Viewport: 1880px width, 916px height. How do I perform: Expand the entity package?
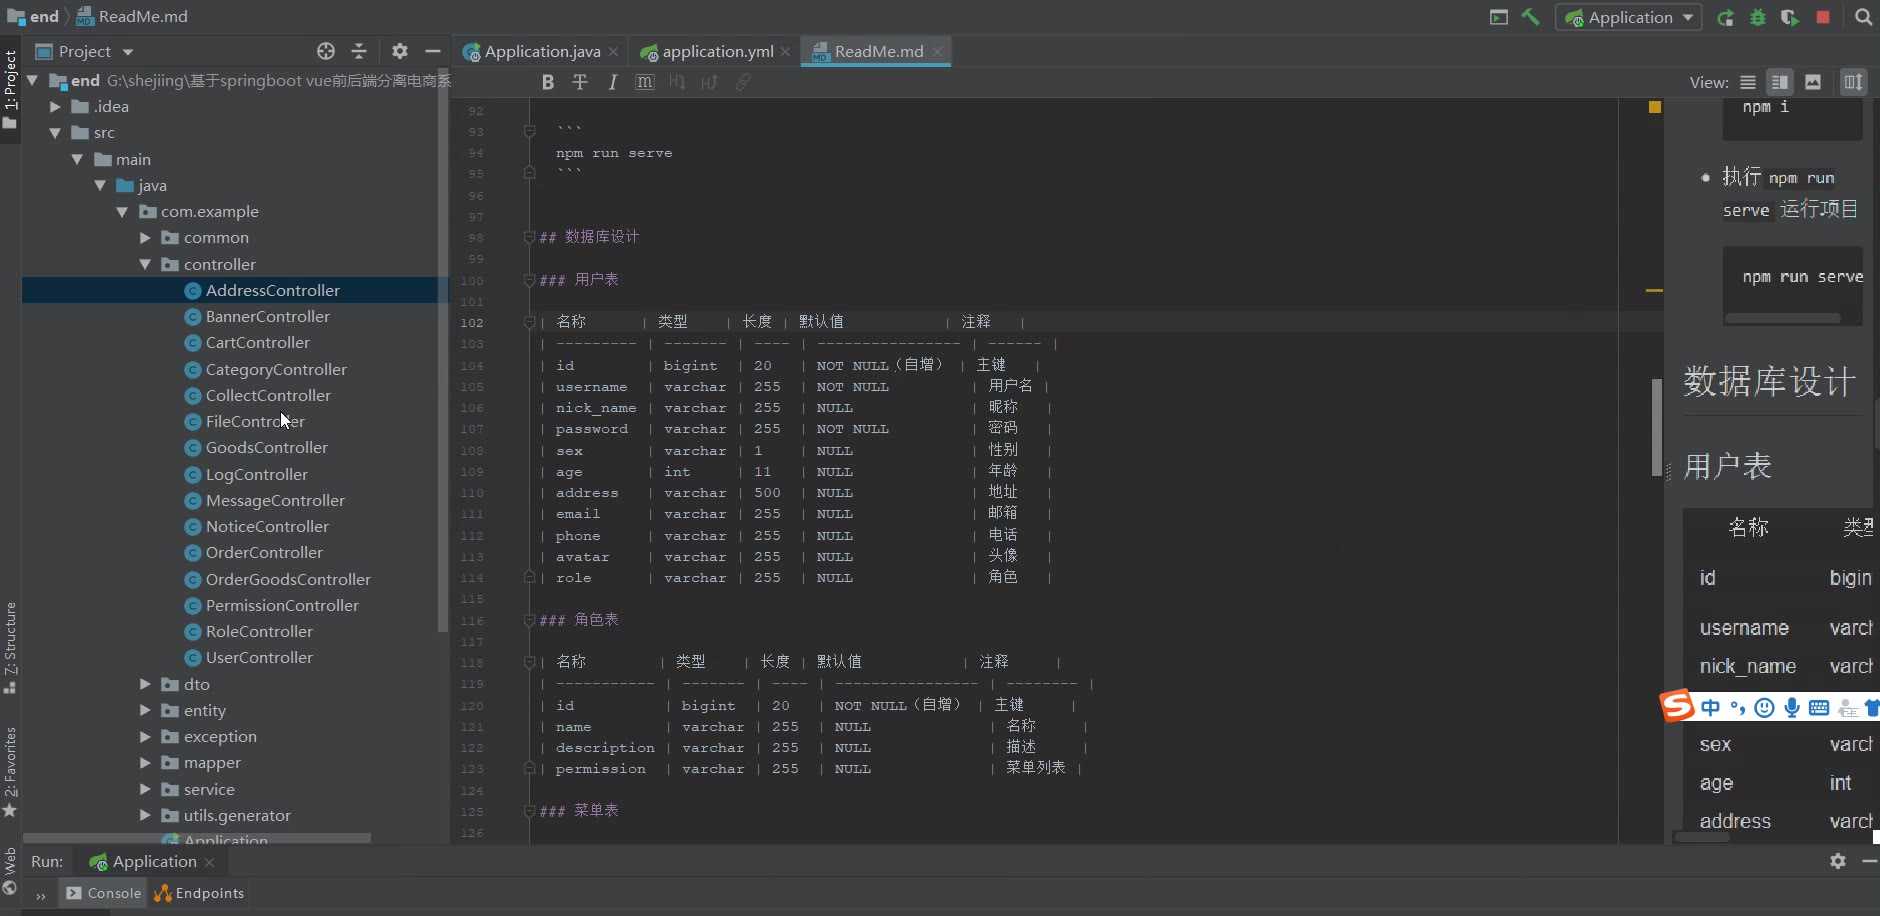tap(145, 710)
